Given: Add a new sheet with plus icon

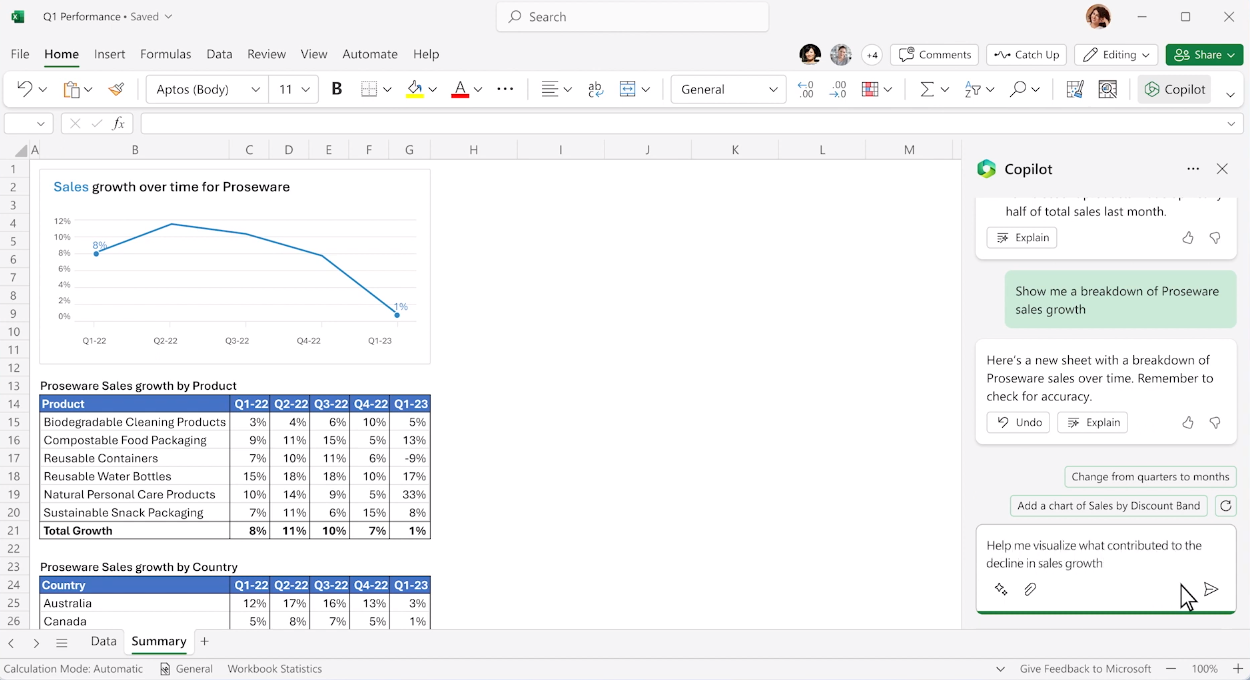Looking at the screenshot, I should [x=204, y=641].
